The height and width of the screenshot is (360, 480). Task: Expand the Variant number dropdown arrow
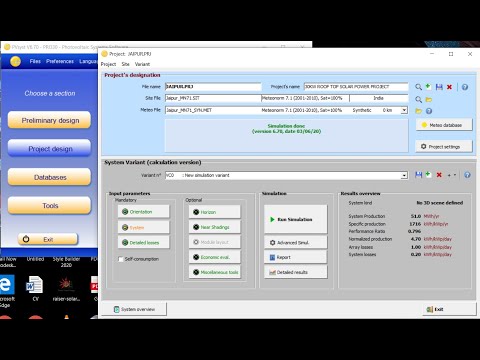(x=404, y=175)
